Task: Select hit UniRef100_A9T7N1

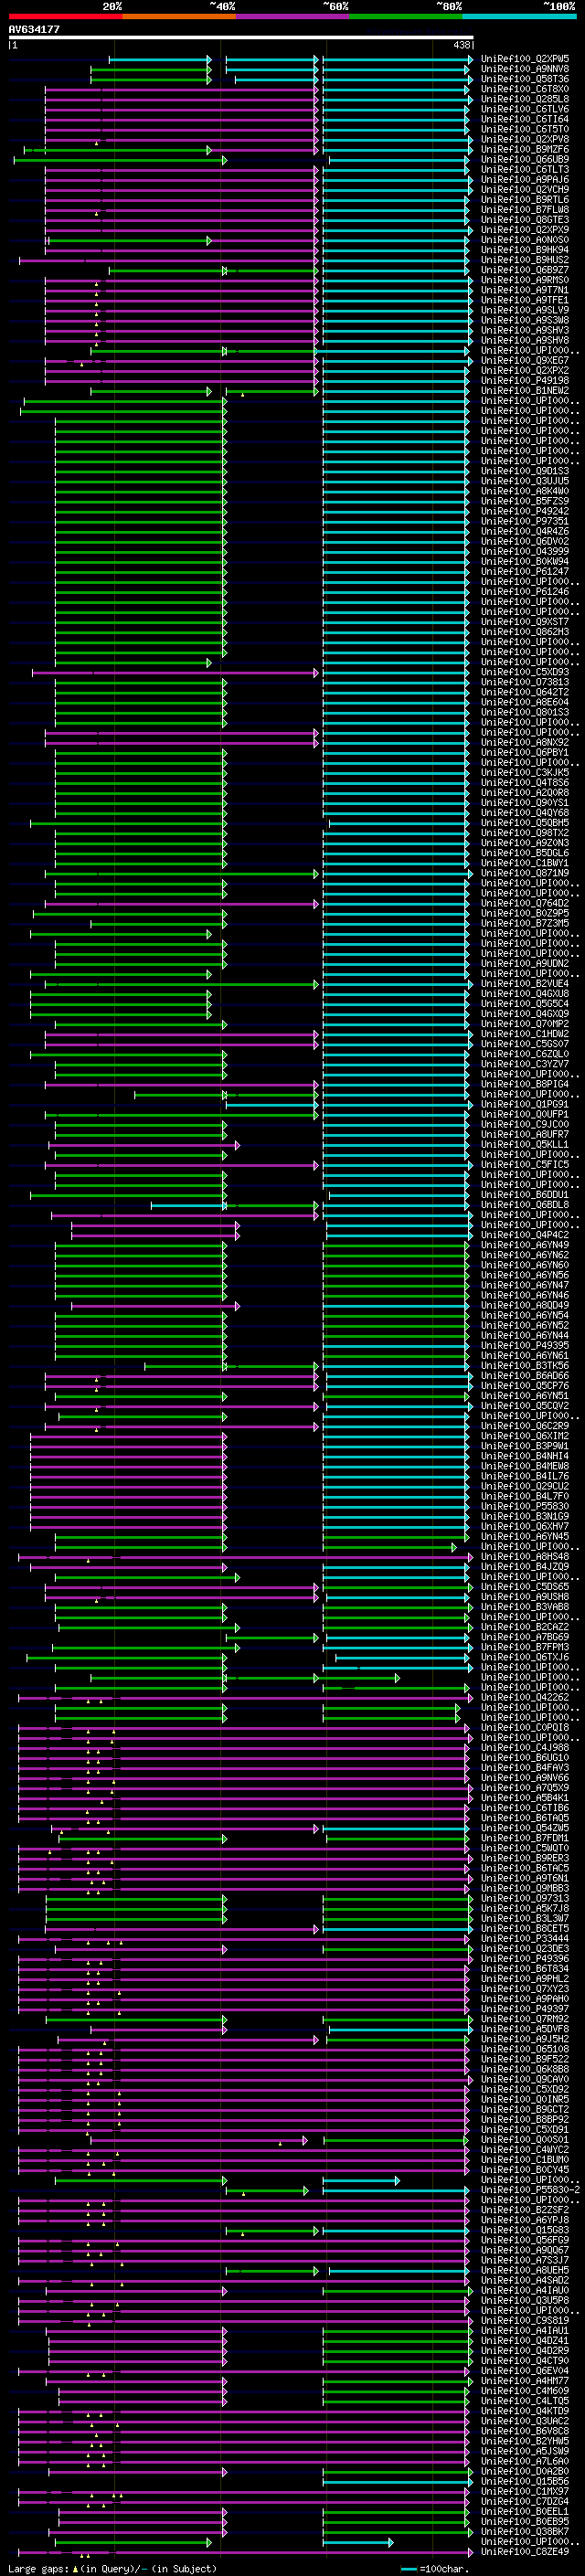Action: [x=524, y=290]
